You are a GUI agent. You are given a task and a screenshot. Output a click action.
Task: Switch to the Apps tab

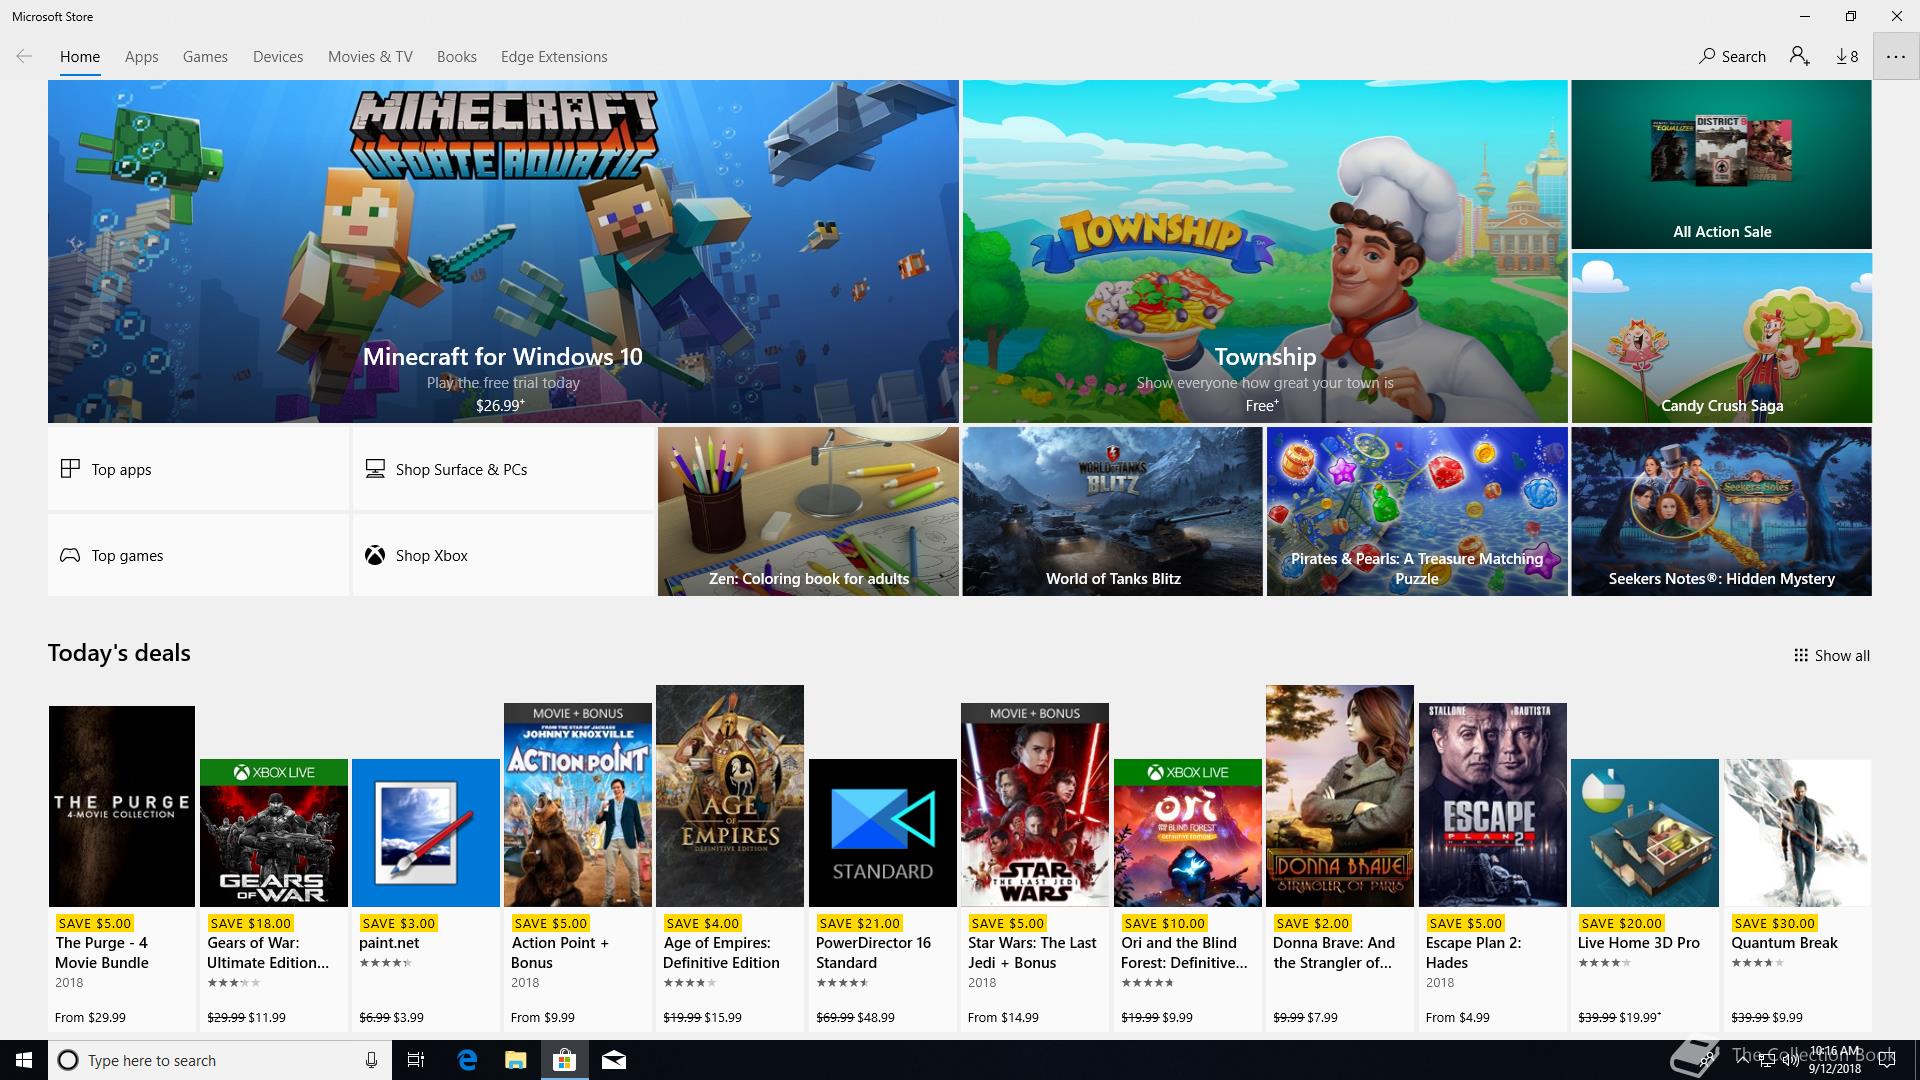142,57
